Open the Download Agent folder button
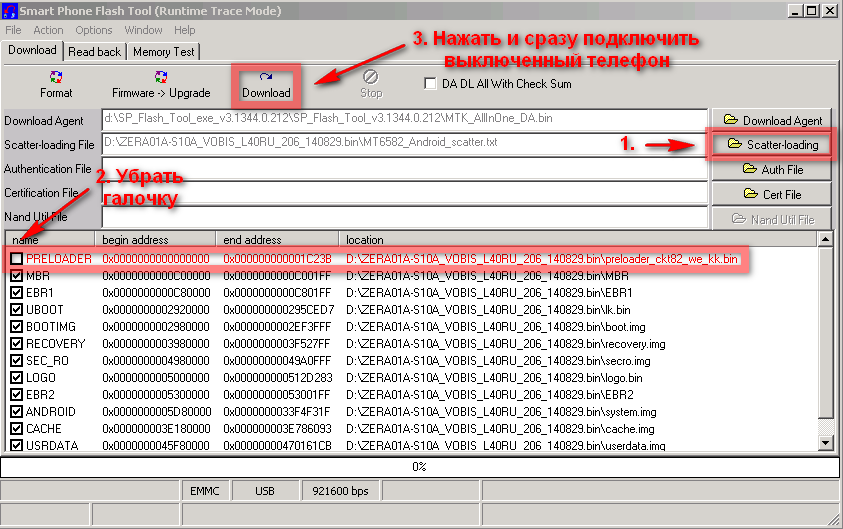Screen dimensions: 843x529 pyautogui.click(x=771, y=120)
